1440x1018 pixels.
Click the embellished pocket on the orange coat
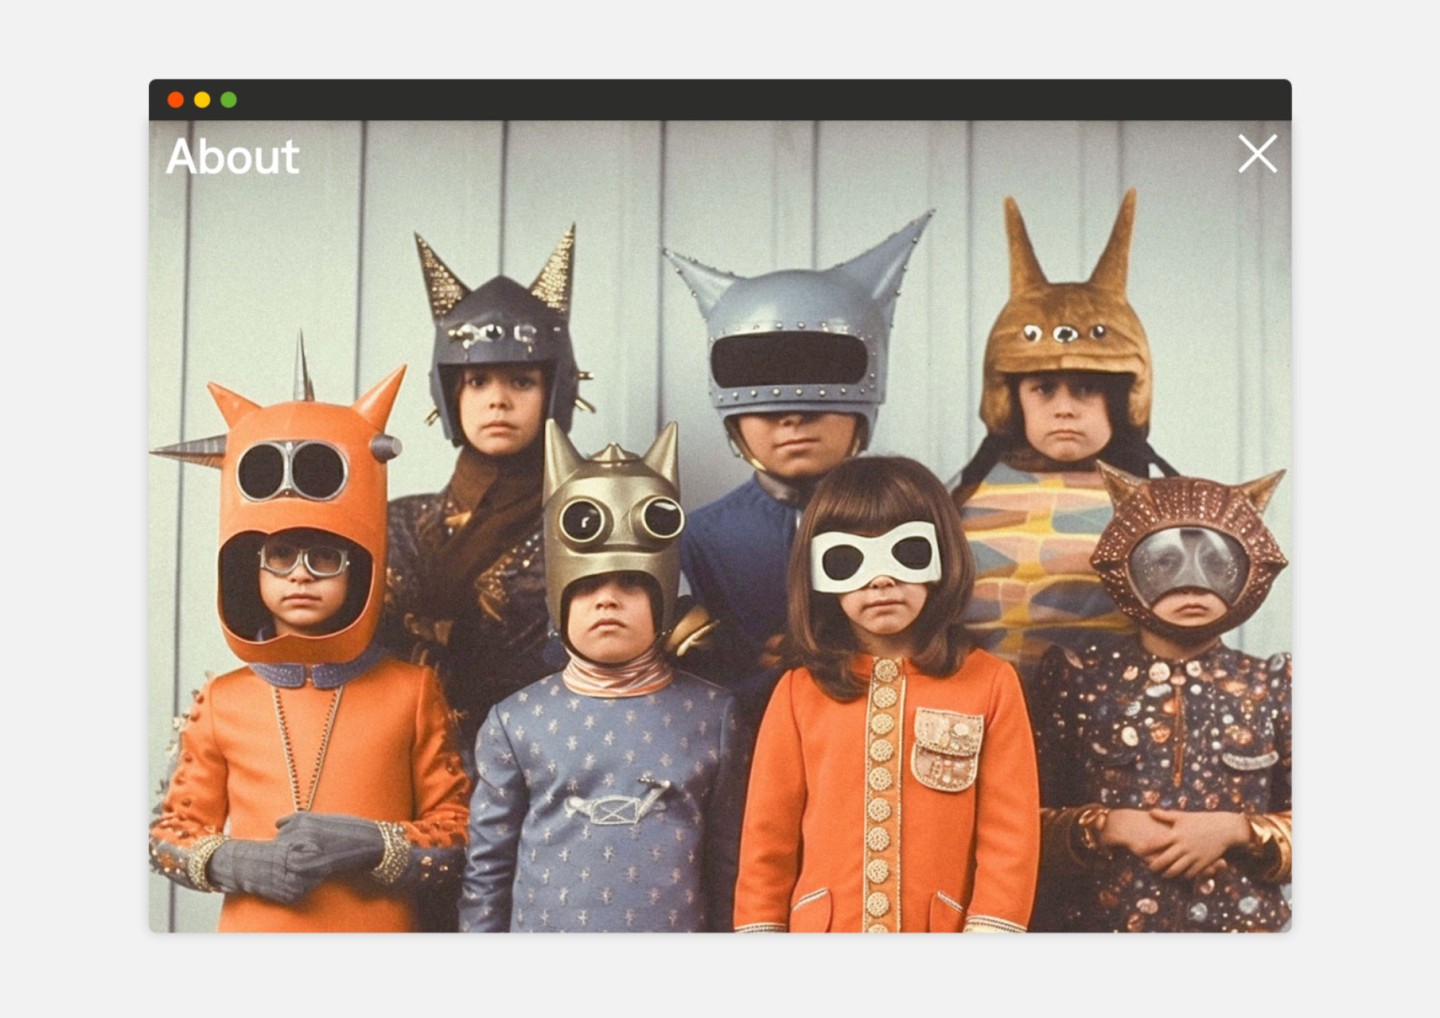pyautogui.click(x=944, y=748)
